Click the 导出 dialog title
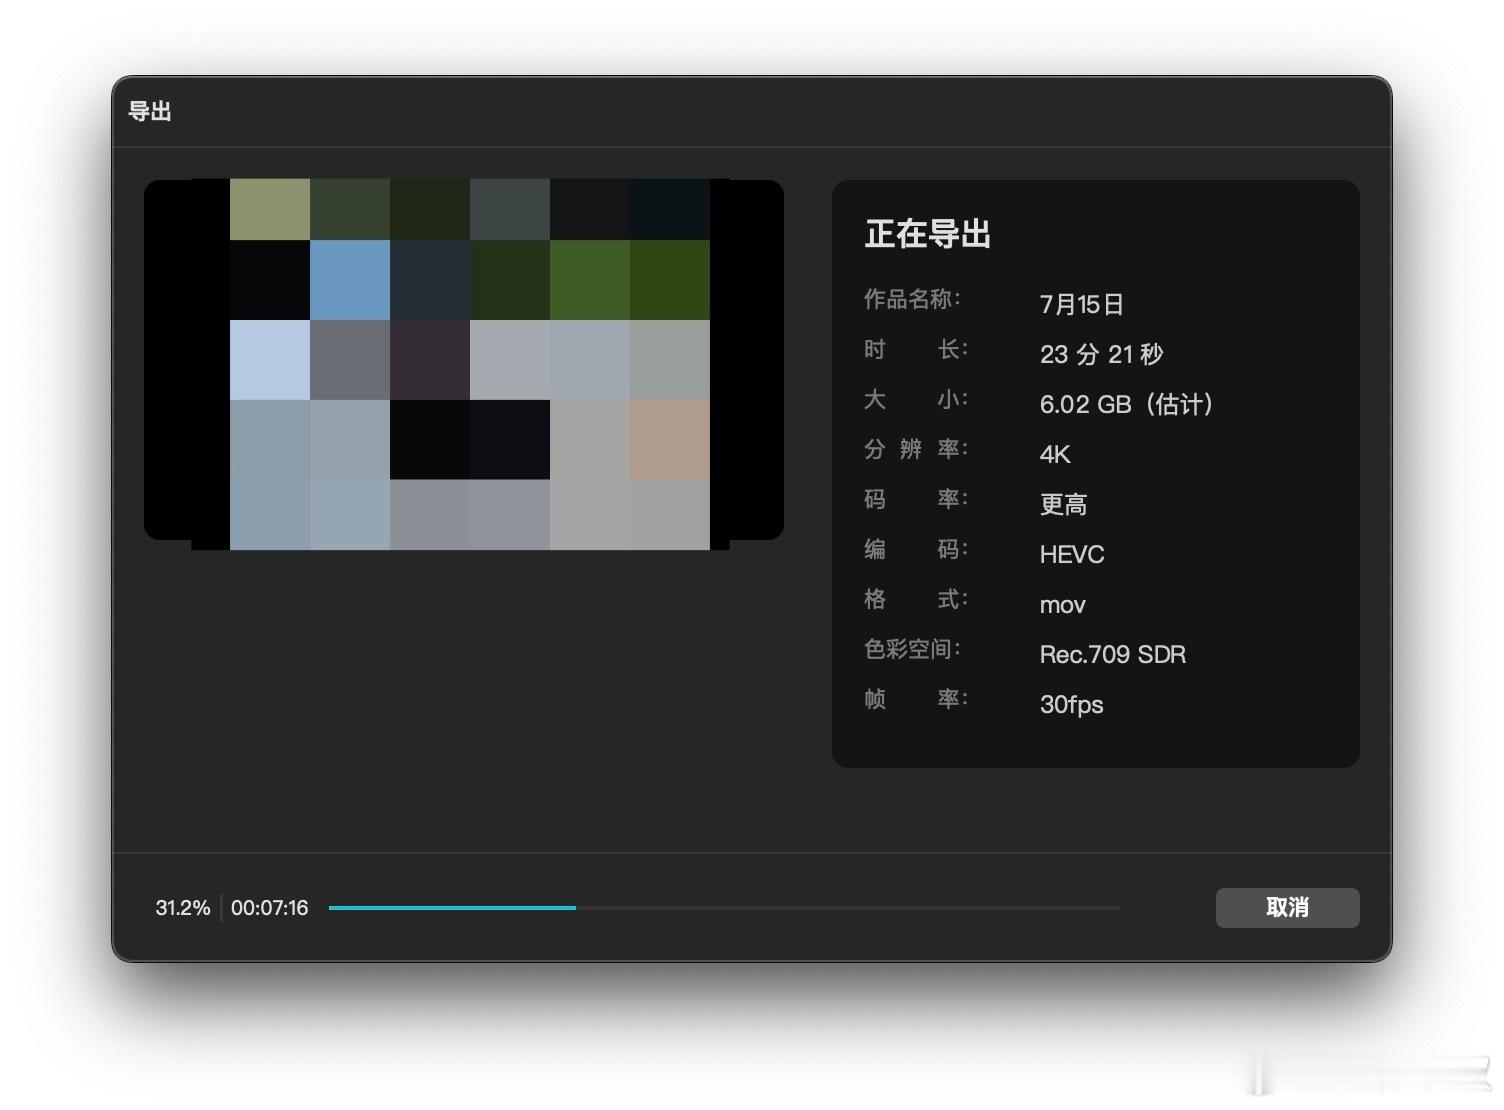This screenshot has height=1110, width=1504. [150, 111]
